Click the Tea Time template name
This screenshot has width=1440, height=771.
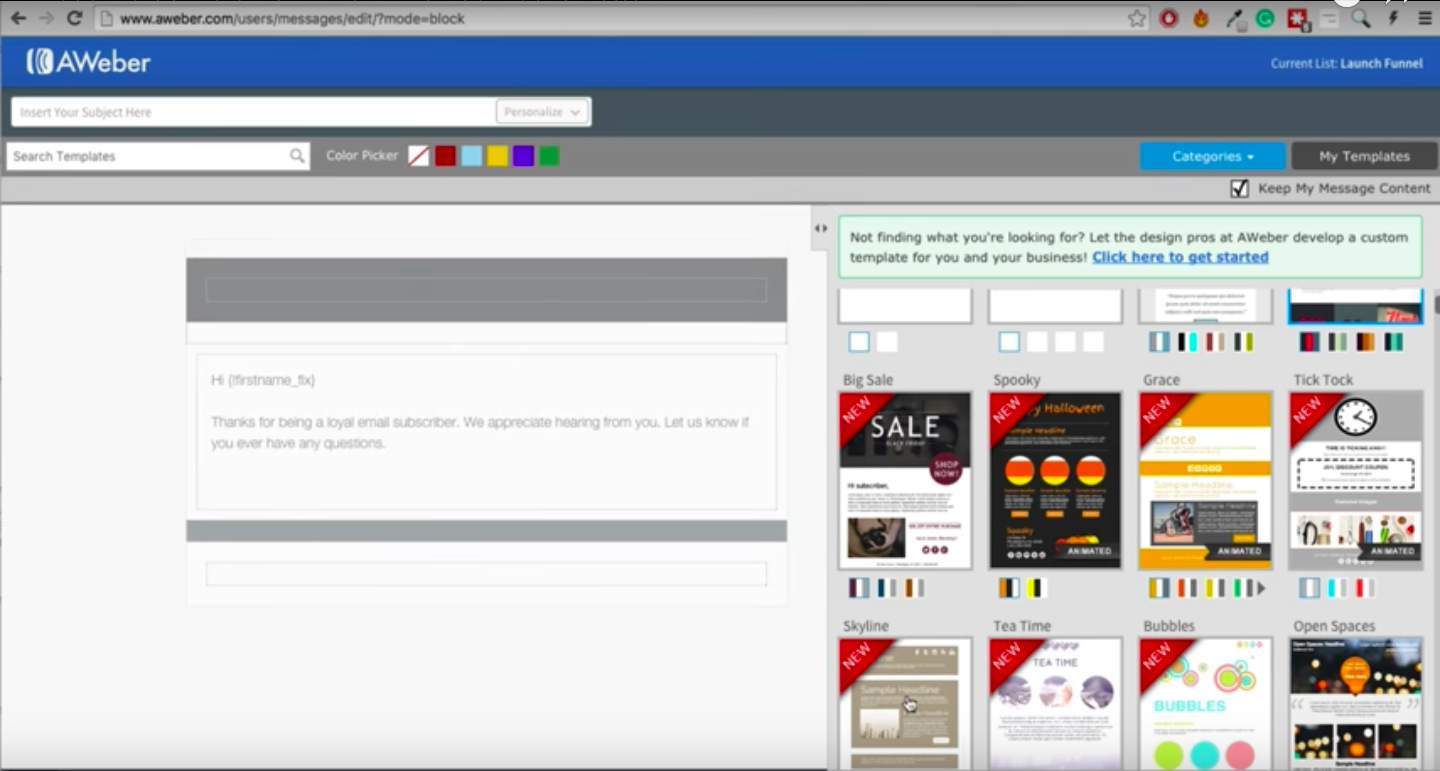[1022, 626]
